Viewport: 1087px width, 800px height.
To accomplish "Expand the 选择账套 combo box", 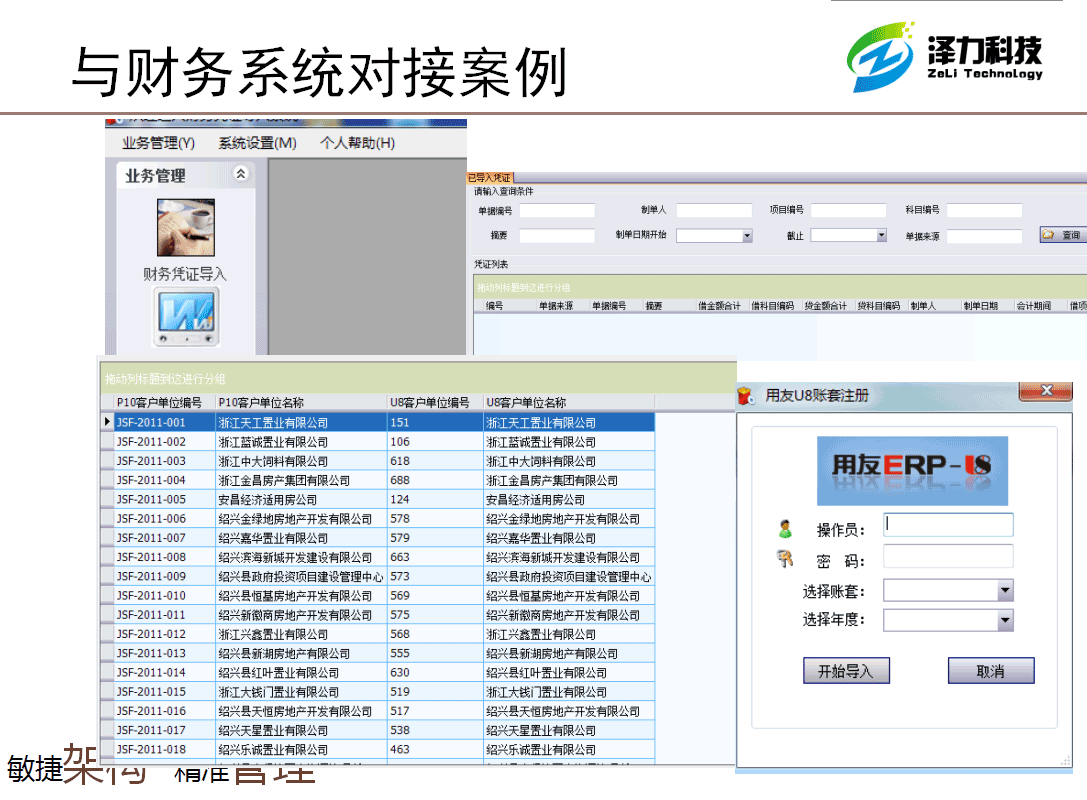I will tap(1005, 591).
